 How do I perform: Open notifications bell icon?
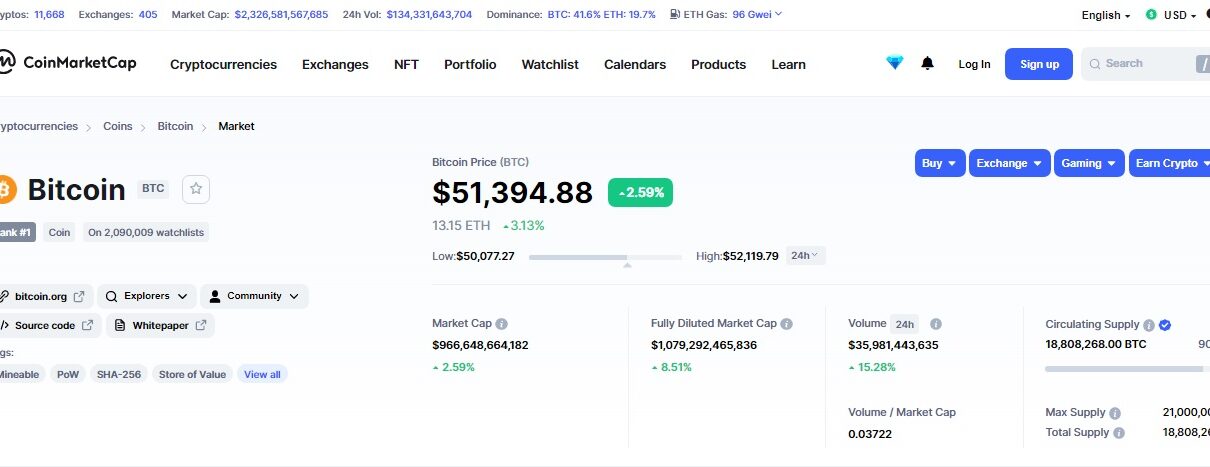click(927, 63)
